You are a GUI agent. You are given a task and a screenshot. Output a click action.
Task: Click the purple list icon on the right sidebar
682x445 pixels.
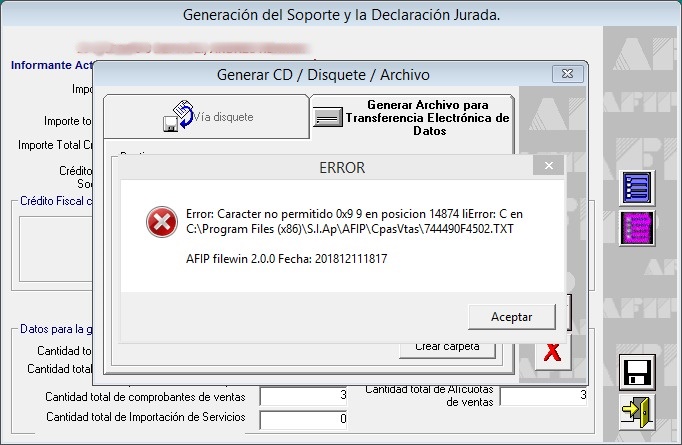[x=637, y=228]
